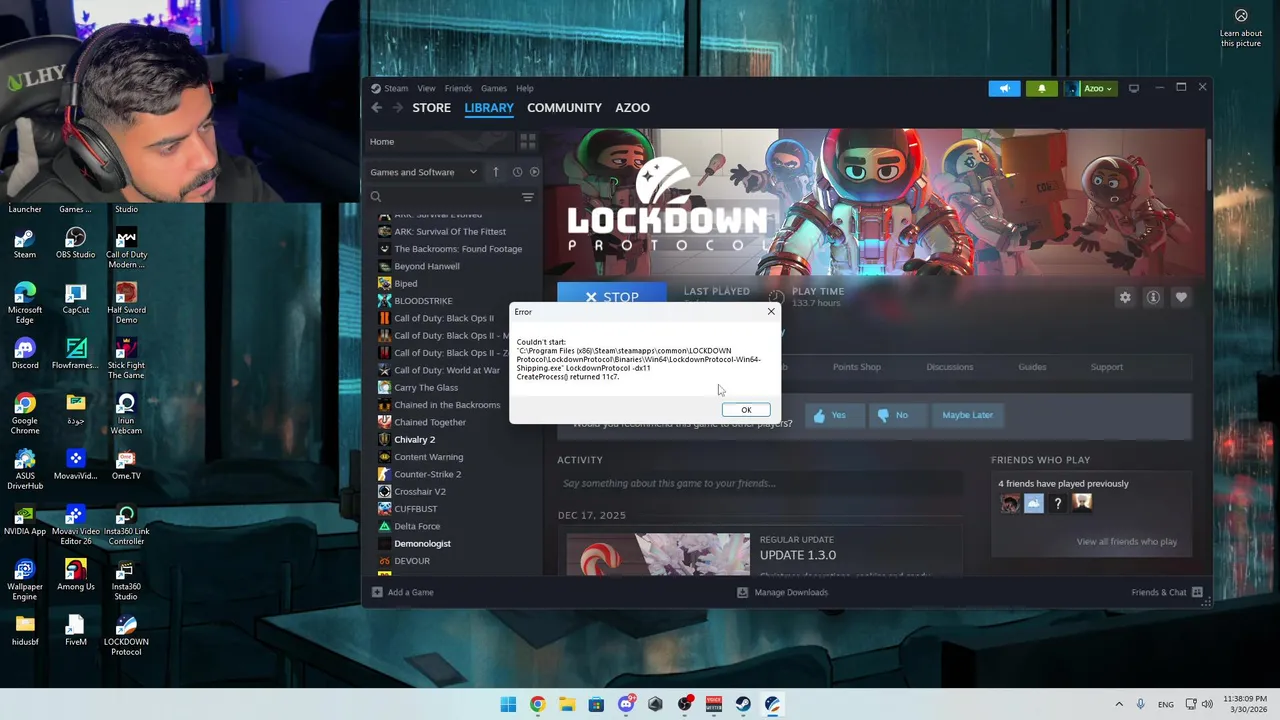Open Friends & Chat

[1167, 592]
